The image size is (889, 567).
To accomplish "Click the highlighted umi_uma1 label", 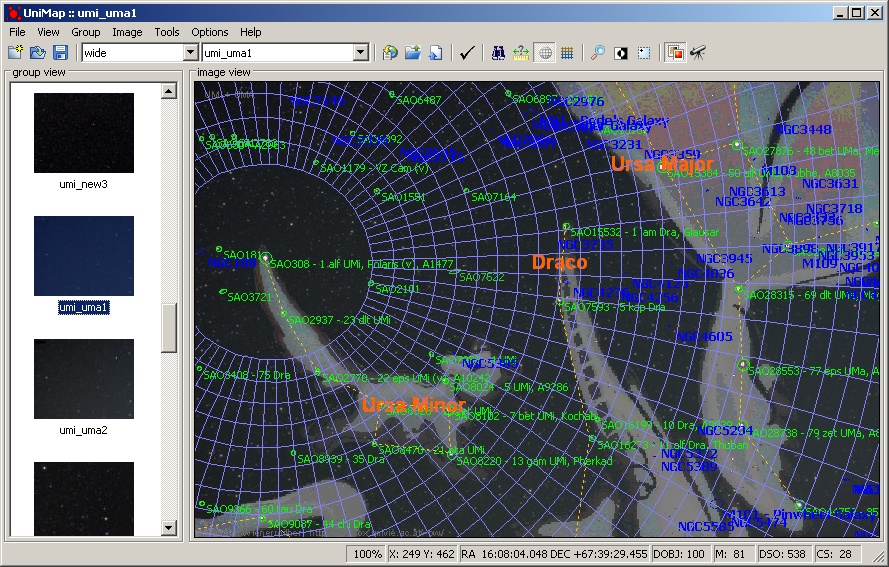I will 83,307.
